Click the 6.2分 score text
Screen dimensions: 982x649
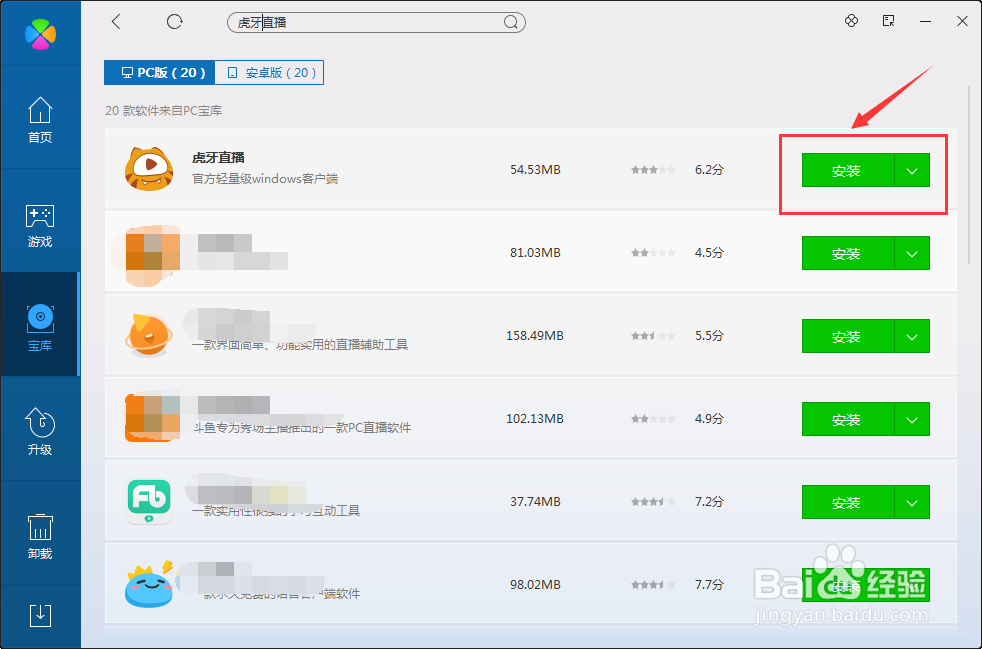tap(709, 170)
